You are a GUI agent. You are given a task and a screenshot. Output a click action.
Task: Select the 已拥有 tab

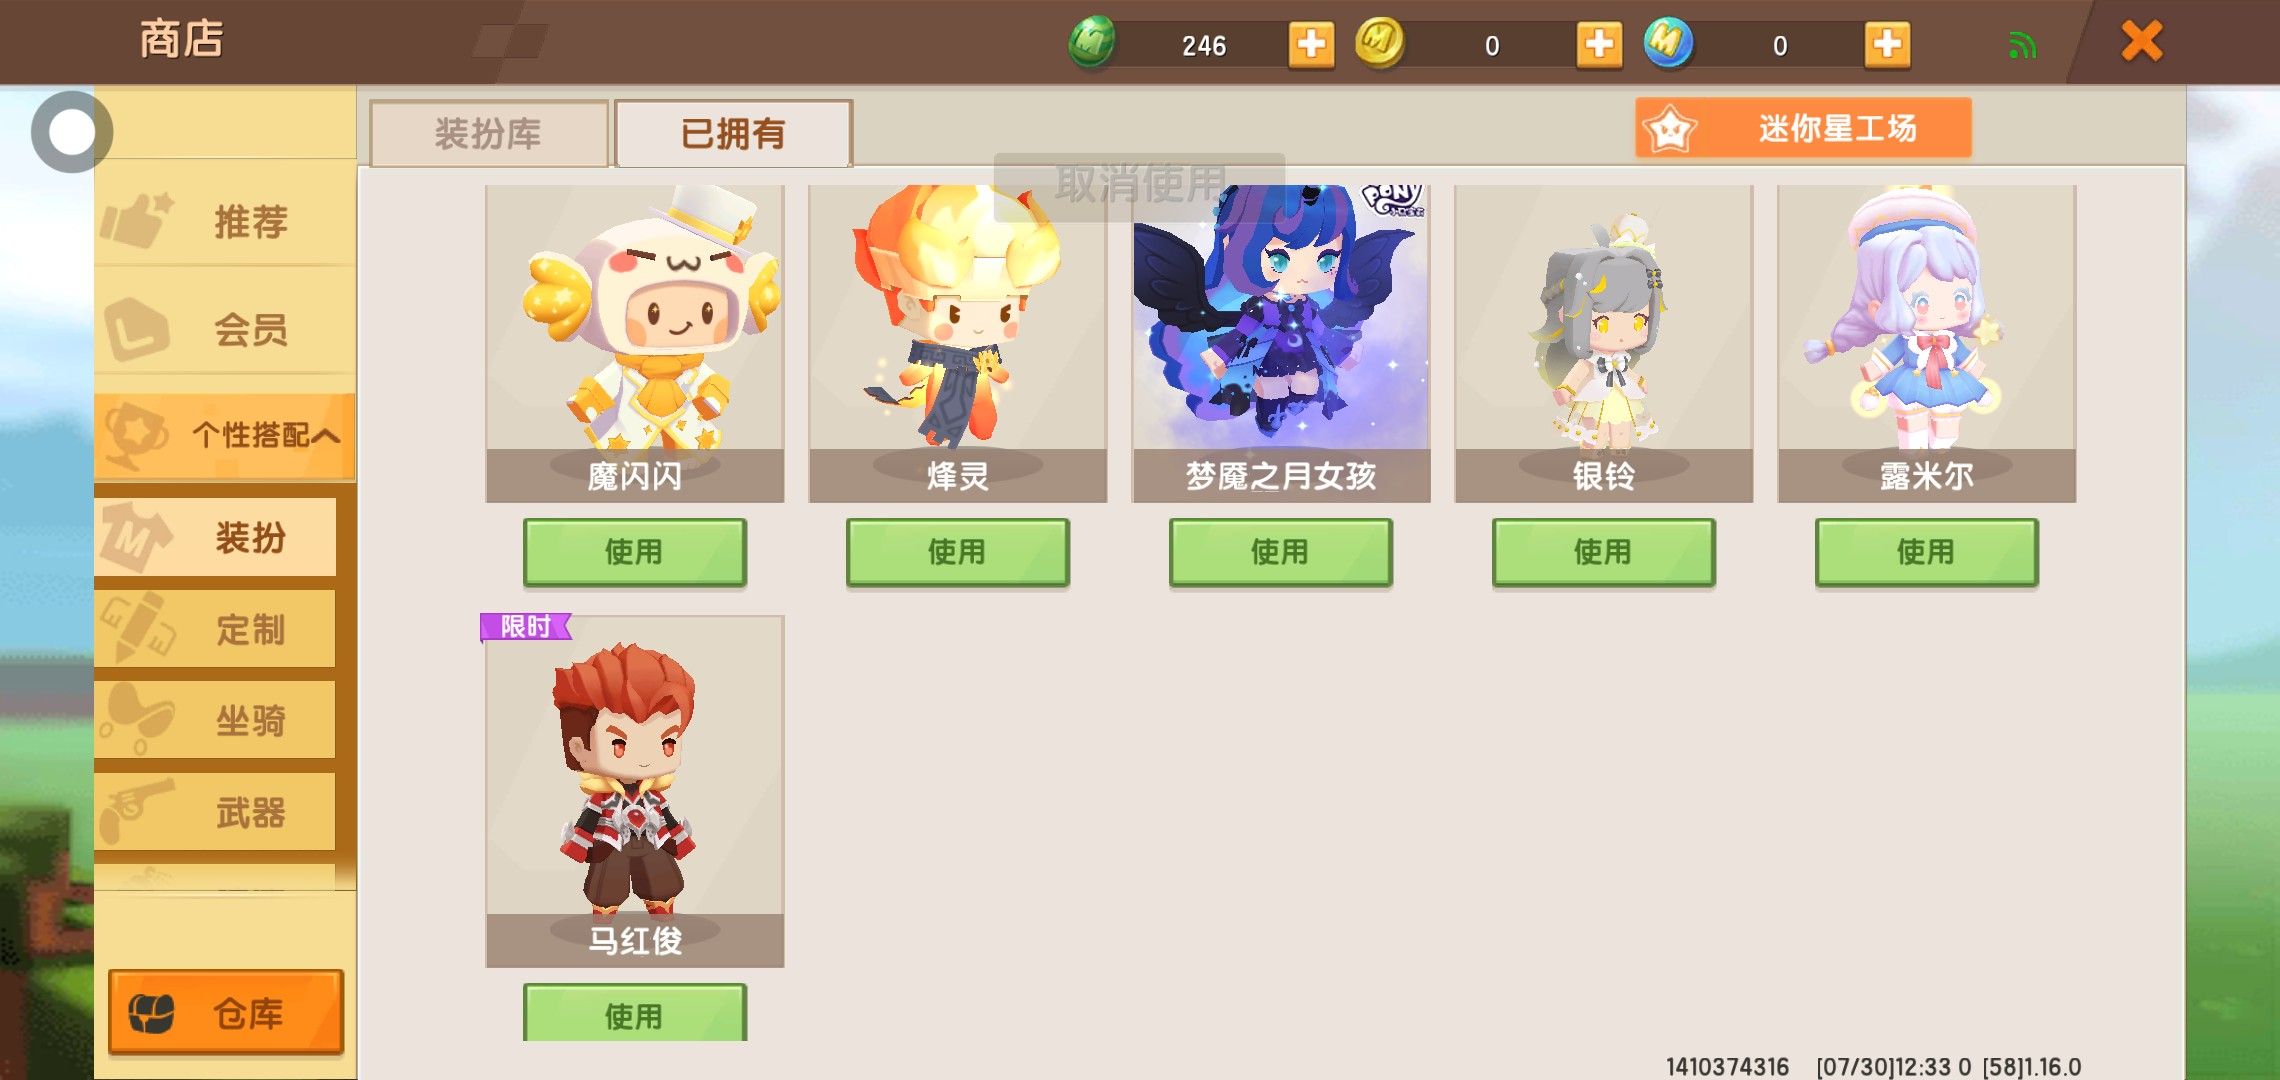(x=733, y=133)
